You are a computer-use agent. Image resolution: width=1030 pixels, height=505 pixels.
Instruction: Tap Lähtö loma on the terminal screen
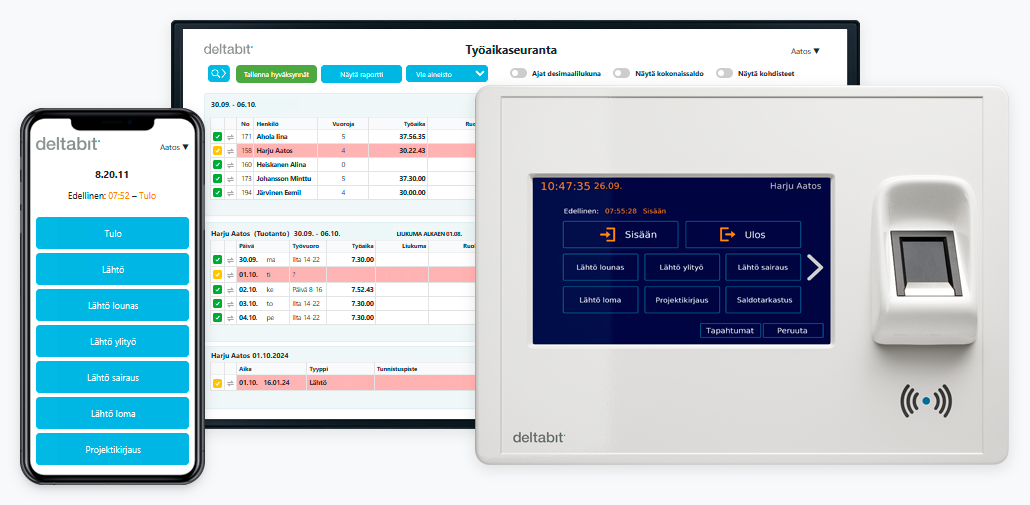(601, 299)
